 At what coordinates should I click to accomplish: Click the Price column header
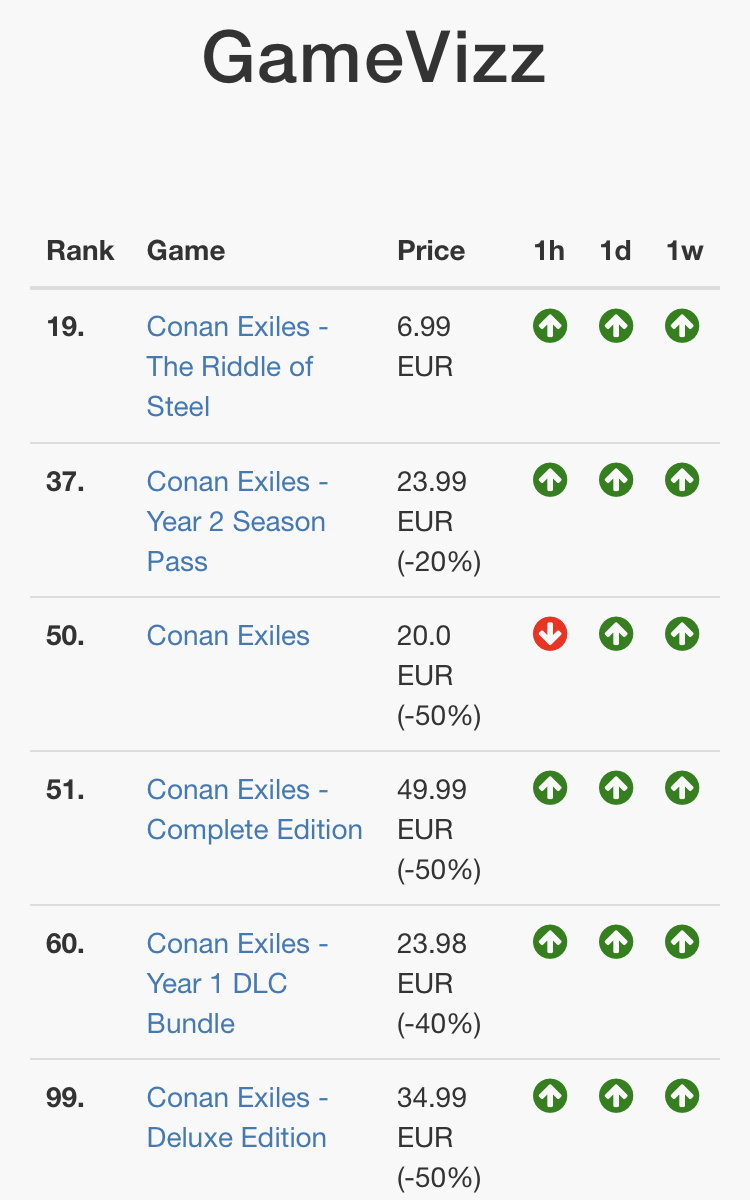tap(431, 250)
